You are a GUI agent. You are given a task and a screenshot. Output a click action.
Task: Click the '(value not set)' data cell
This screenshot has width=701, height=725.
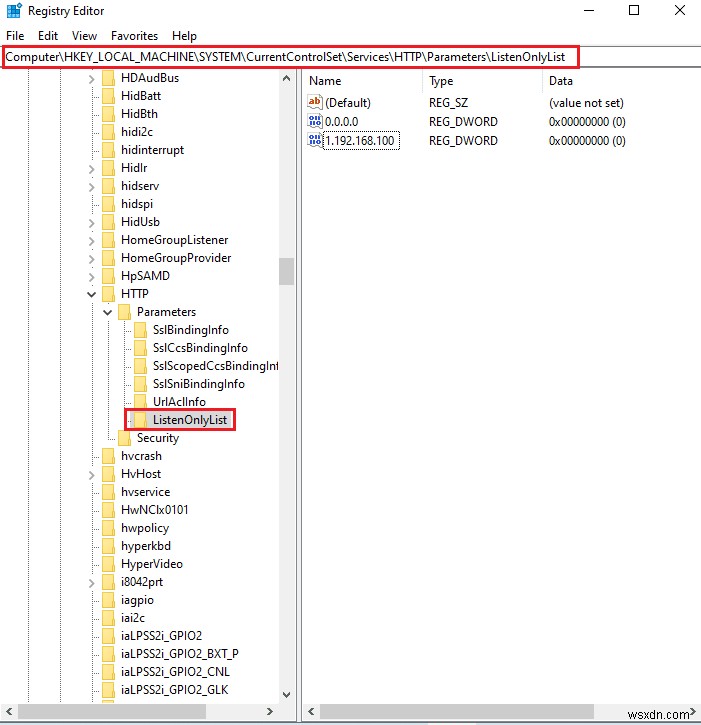[586, 103]
